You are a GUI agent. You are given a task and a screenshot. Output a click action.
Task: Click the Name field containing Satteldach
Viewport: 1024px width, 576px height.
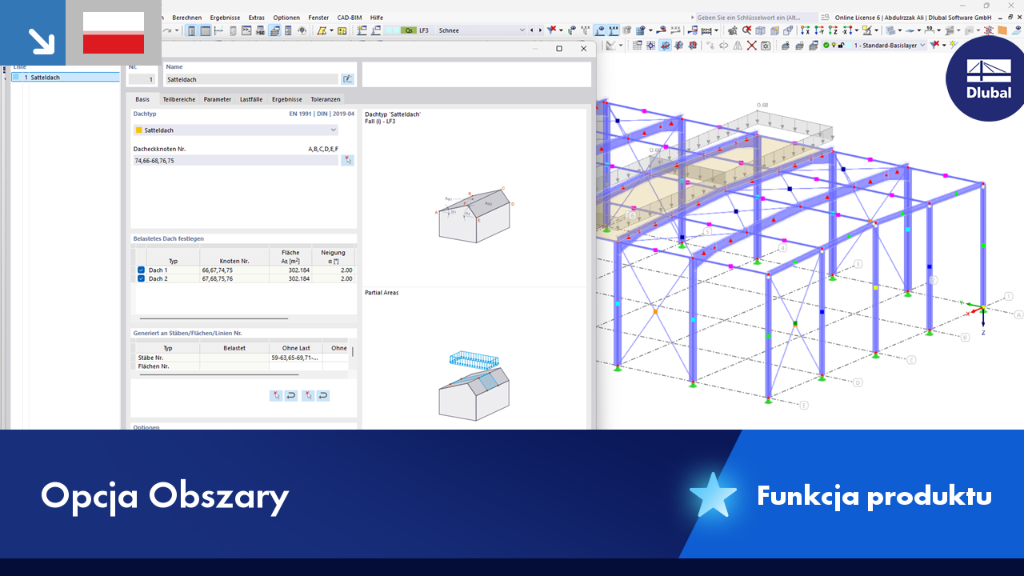pos(251,79)
